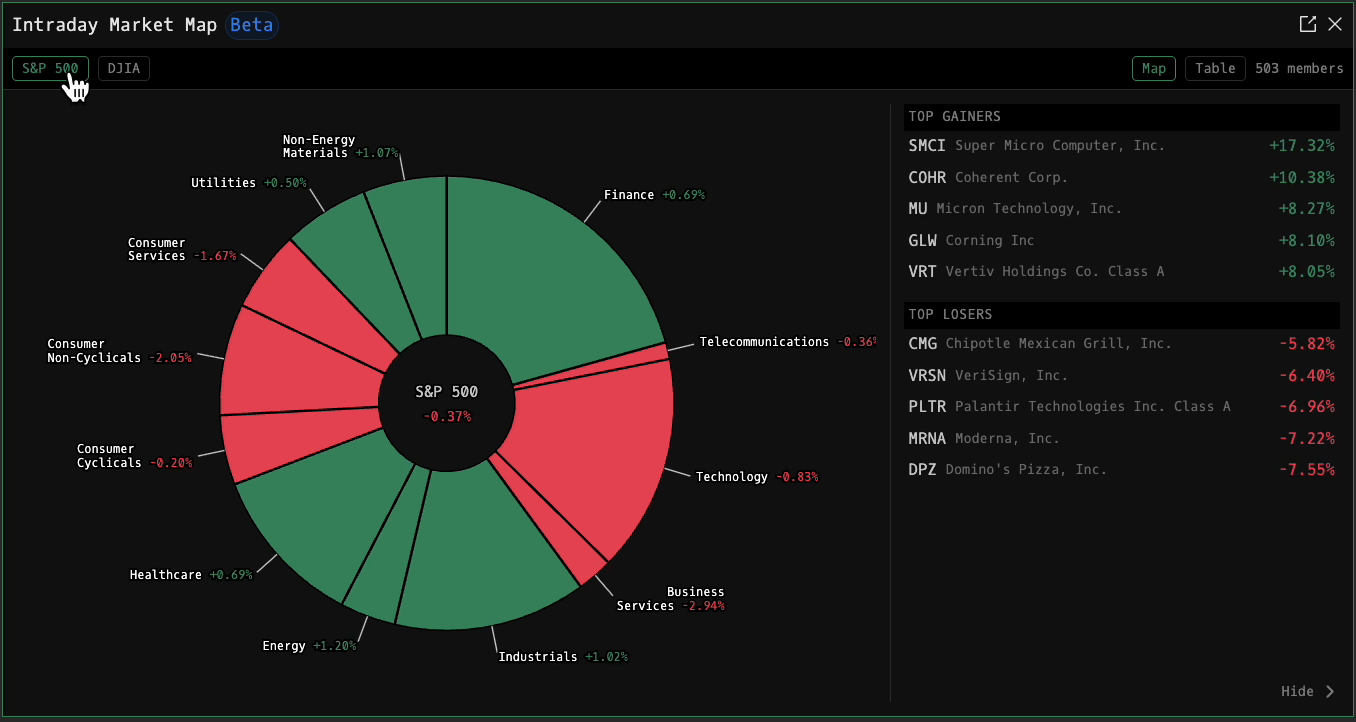Open CMG Chipotle Mexican Grill row
Image resolution: width=1356 pixels, height=722 pixels.
pos(1122,343)
